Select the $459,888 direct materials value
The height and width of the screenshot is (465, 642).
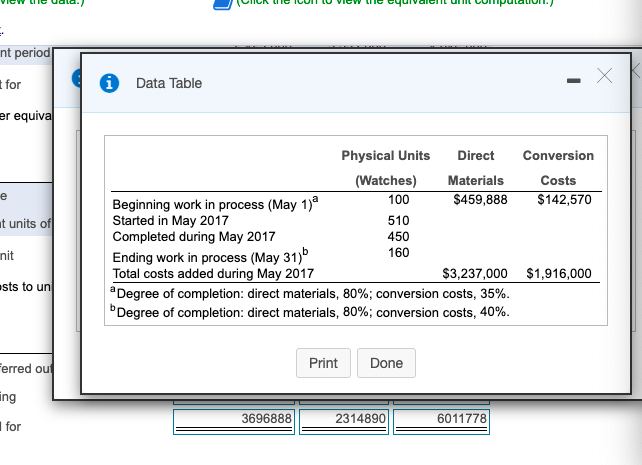click(x=480, y=199)
